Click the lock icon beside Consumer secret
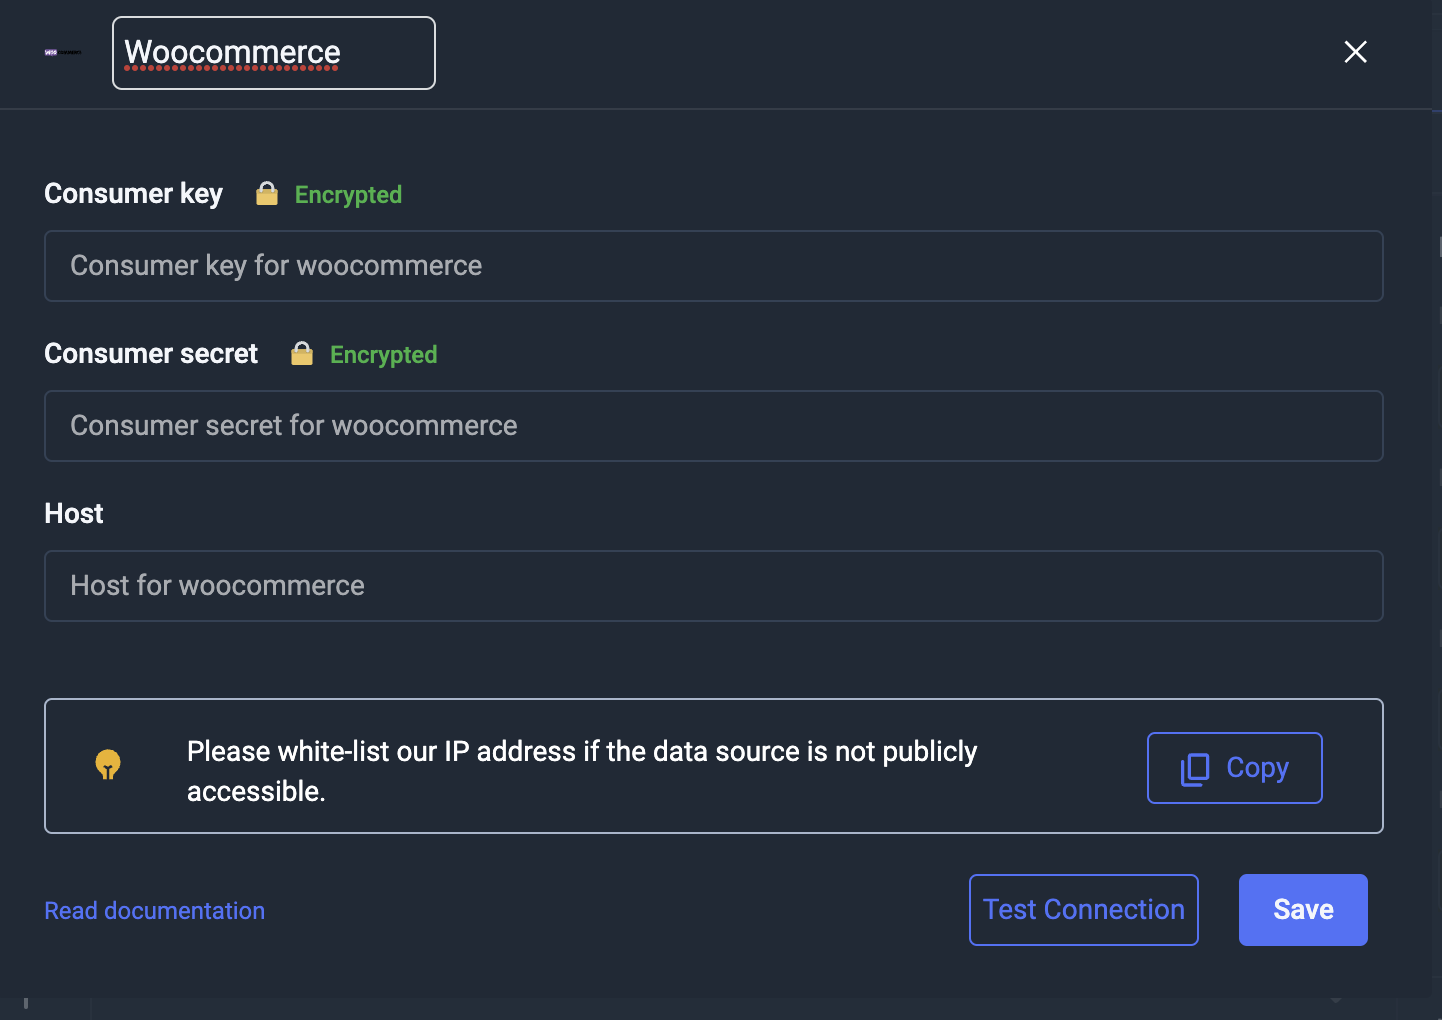The width and height of the screenshot is (1442, 1020). 302,354
